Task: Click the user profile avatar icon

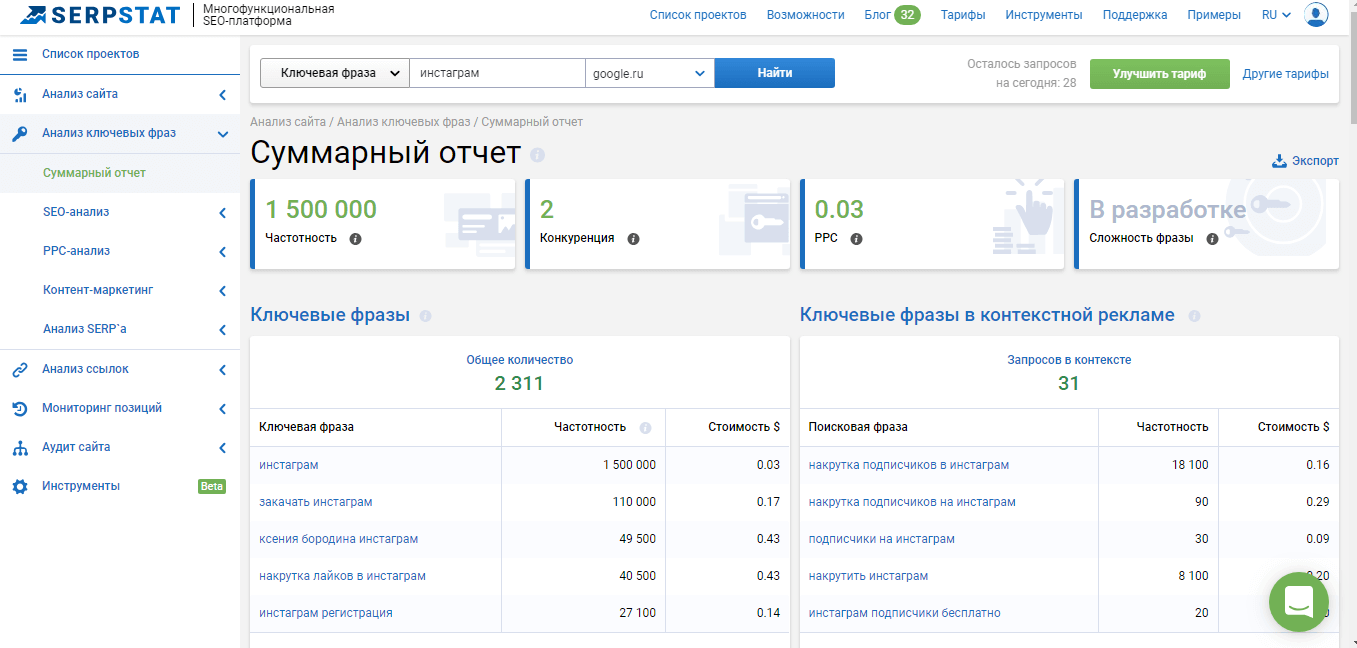Action: (1316, 15)
